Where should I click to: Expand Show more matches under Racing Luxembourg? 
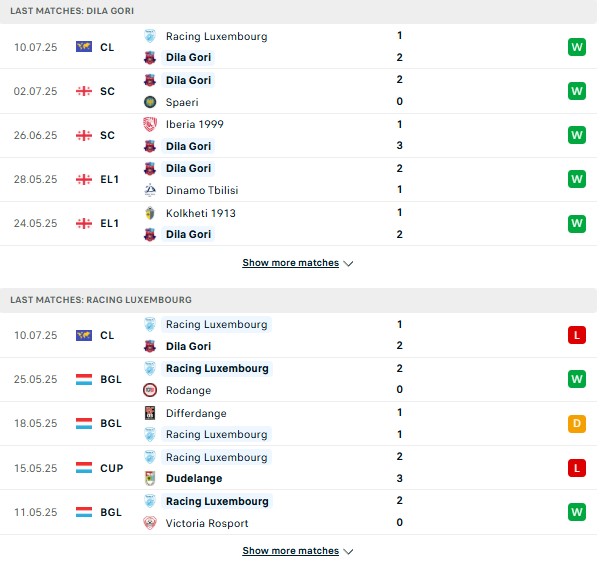291,551
